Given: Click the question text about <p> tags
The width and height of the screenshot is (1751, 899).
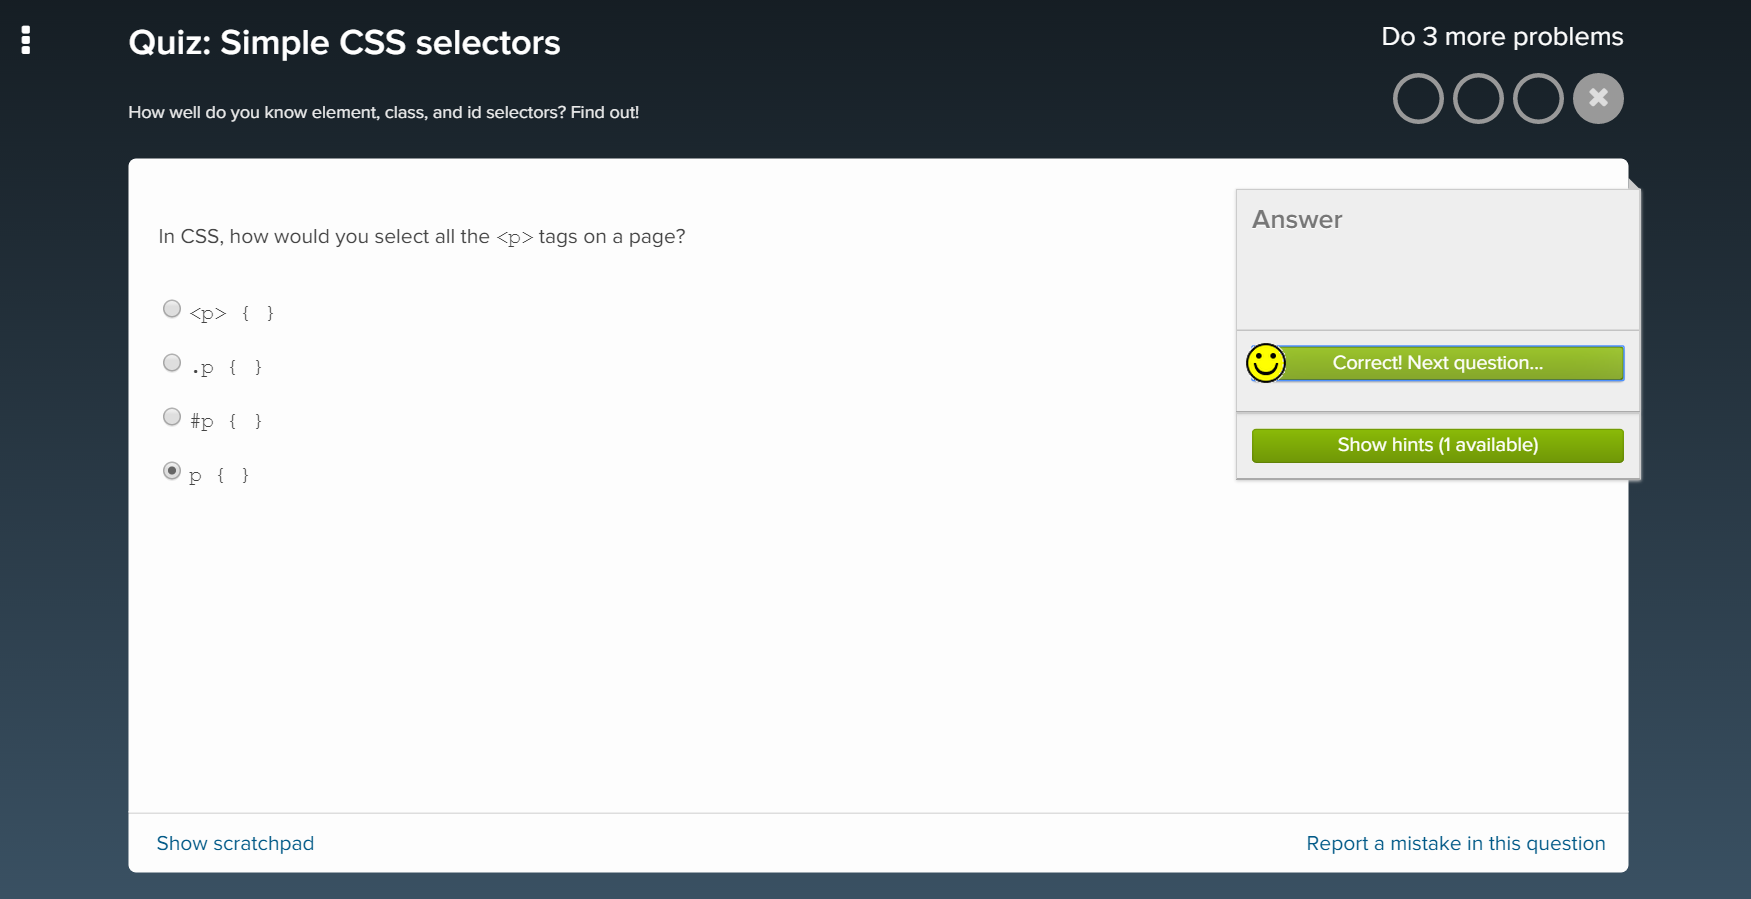Looking at the screenshot, I should click(422, 237).
